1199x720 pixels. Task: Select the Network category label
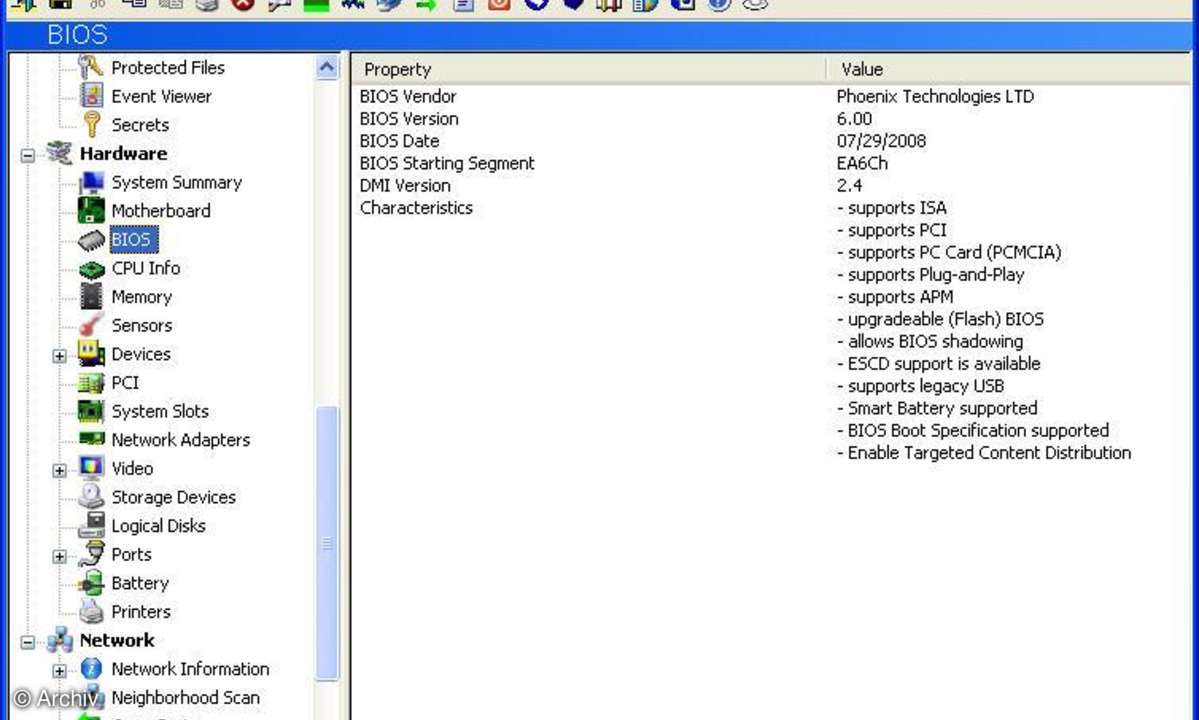(x=117, y=641)
